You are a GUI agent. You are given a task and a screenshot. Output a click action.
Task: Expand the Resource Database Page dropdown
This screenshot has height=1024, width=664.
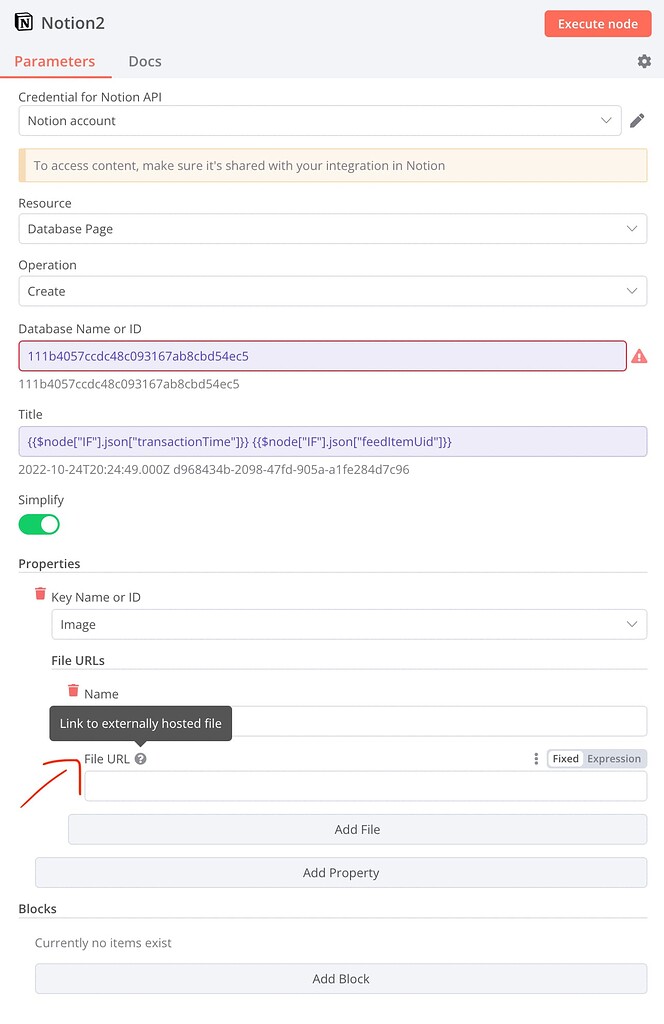click(333, 229)
